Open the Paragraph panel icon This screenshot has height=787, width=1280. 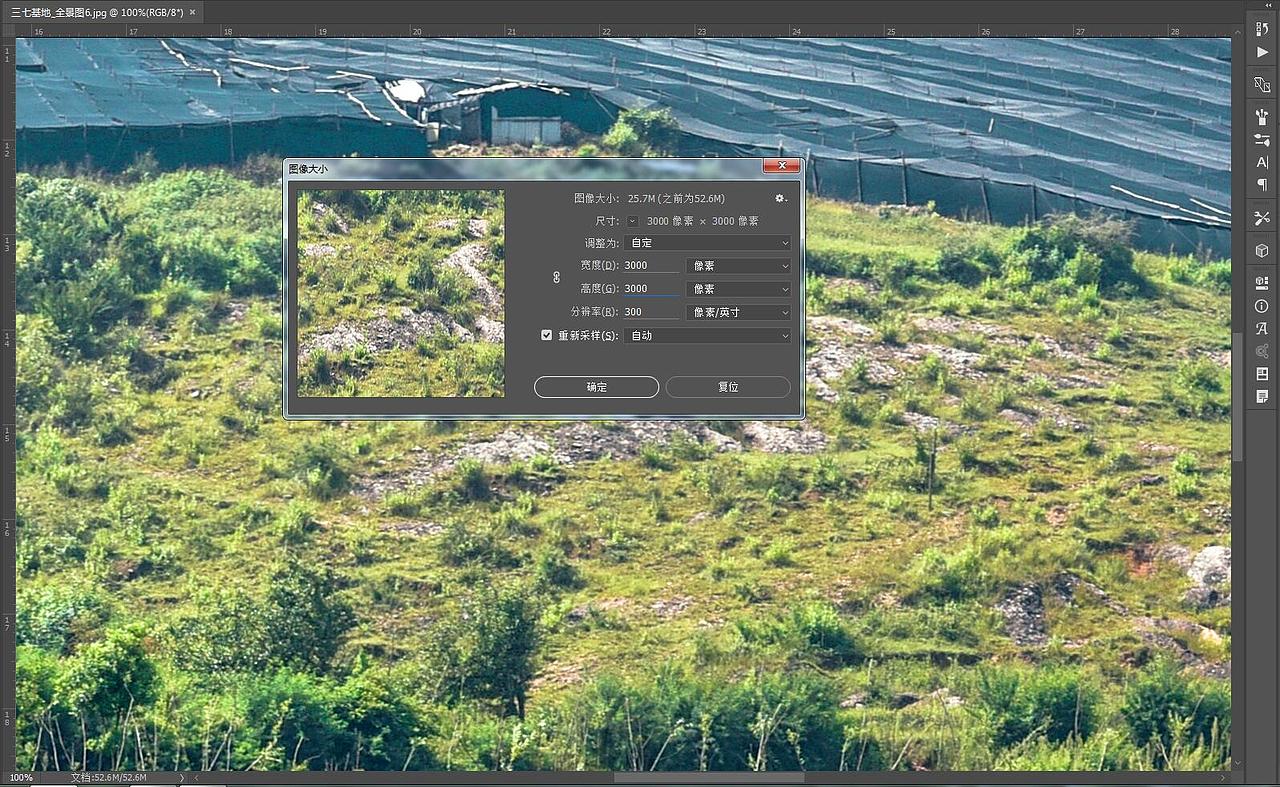tap(1262, 185)
